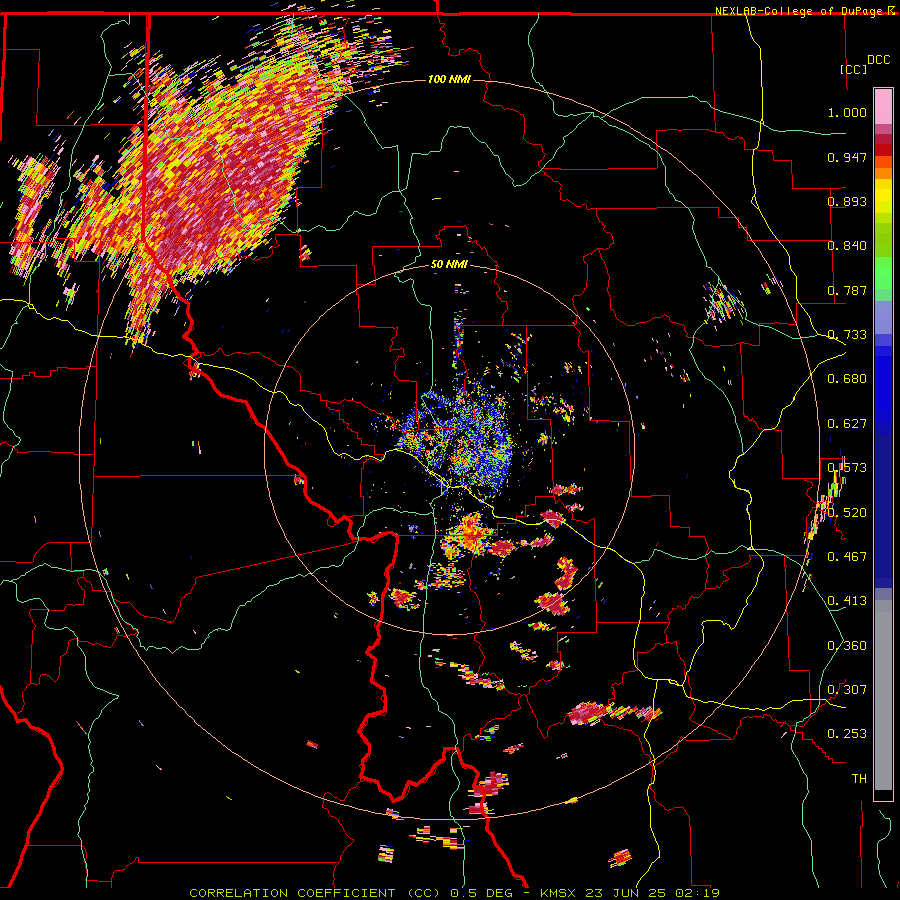Pick the light pink top segment of the color bar

click(x=883, y=106)
